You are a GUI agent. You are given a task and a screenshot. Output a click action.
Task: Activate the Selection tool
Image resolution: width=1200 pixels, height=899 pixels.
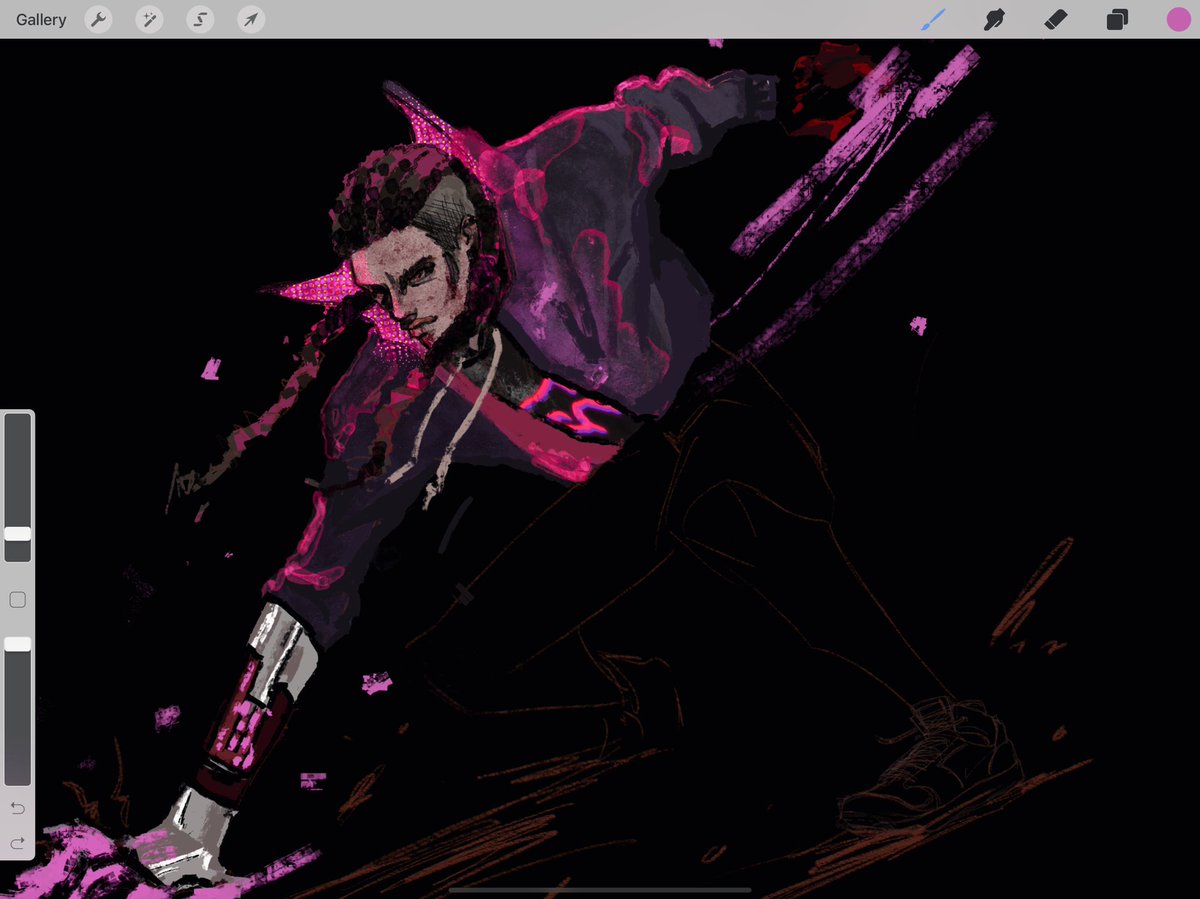(x=200, y=19)
